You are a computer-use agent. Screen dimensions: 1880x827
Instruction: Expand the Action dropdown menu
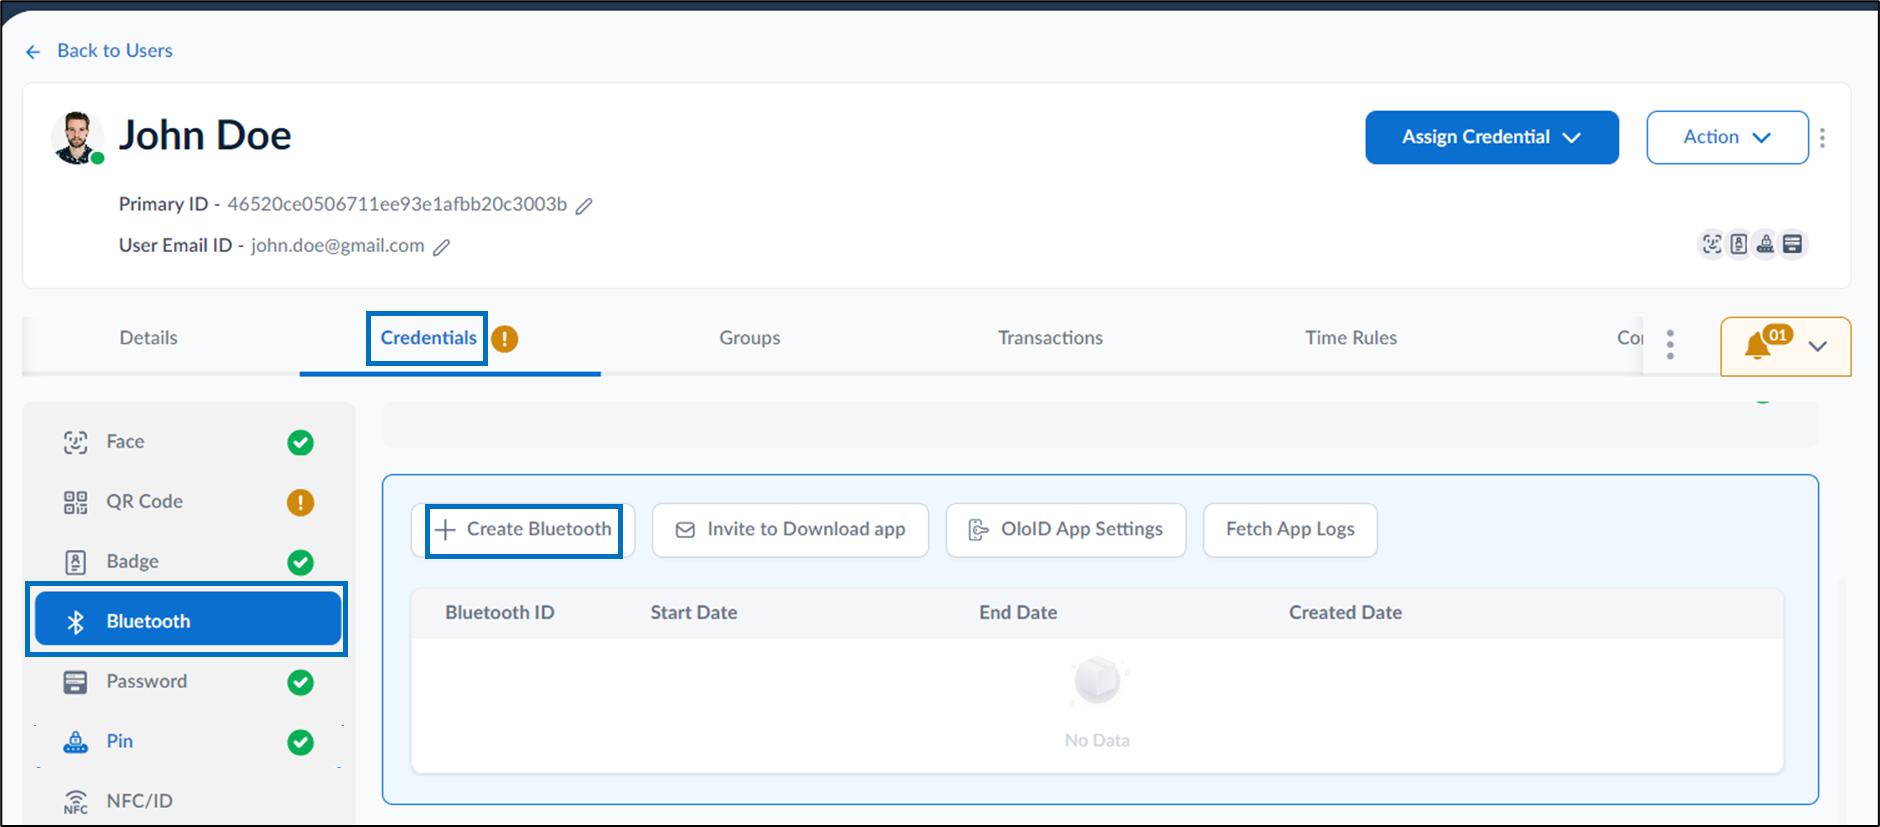coord(1727,137)
